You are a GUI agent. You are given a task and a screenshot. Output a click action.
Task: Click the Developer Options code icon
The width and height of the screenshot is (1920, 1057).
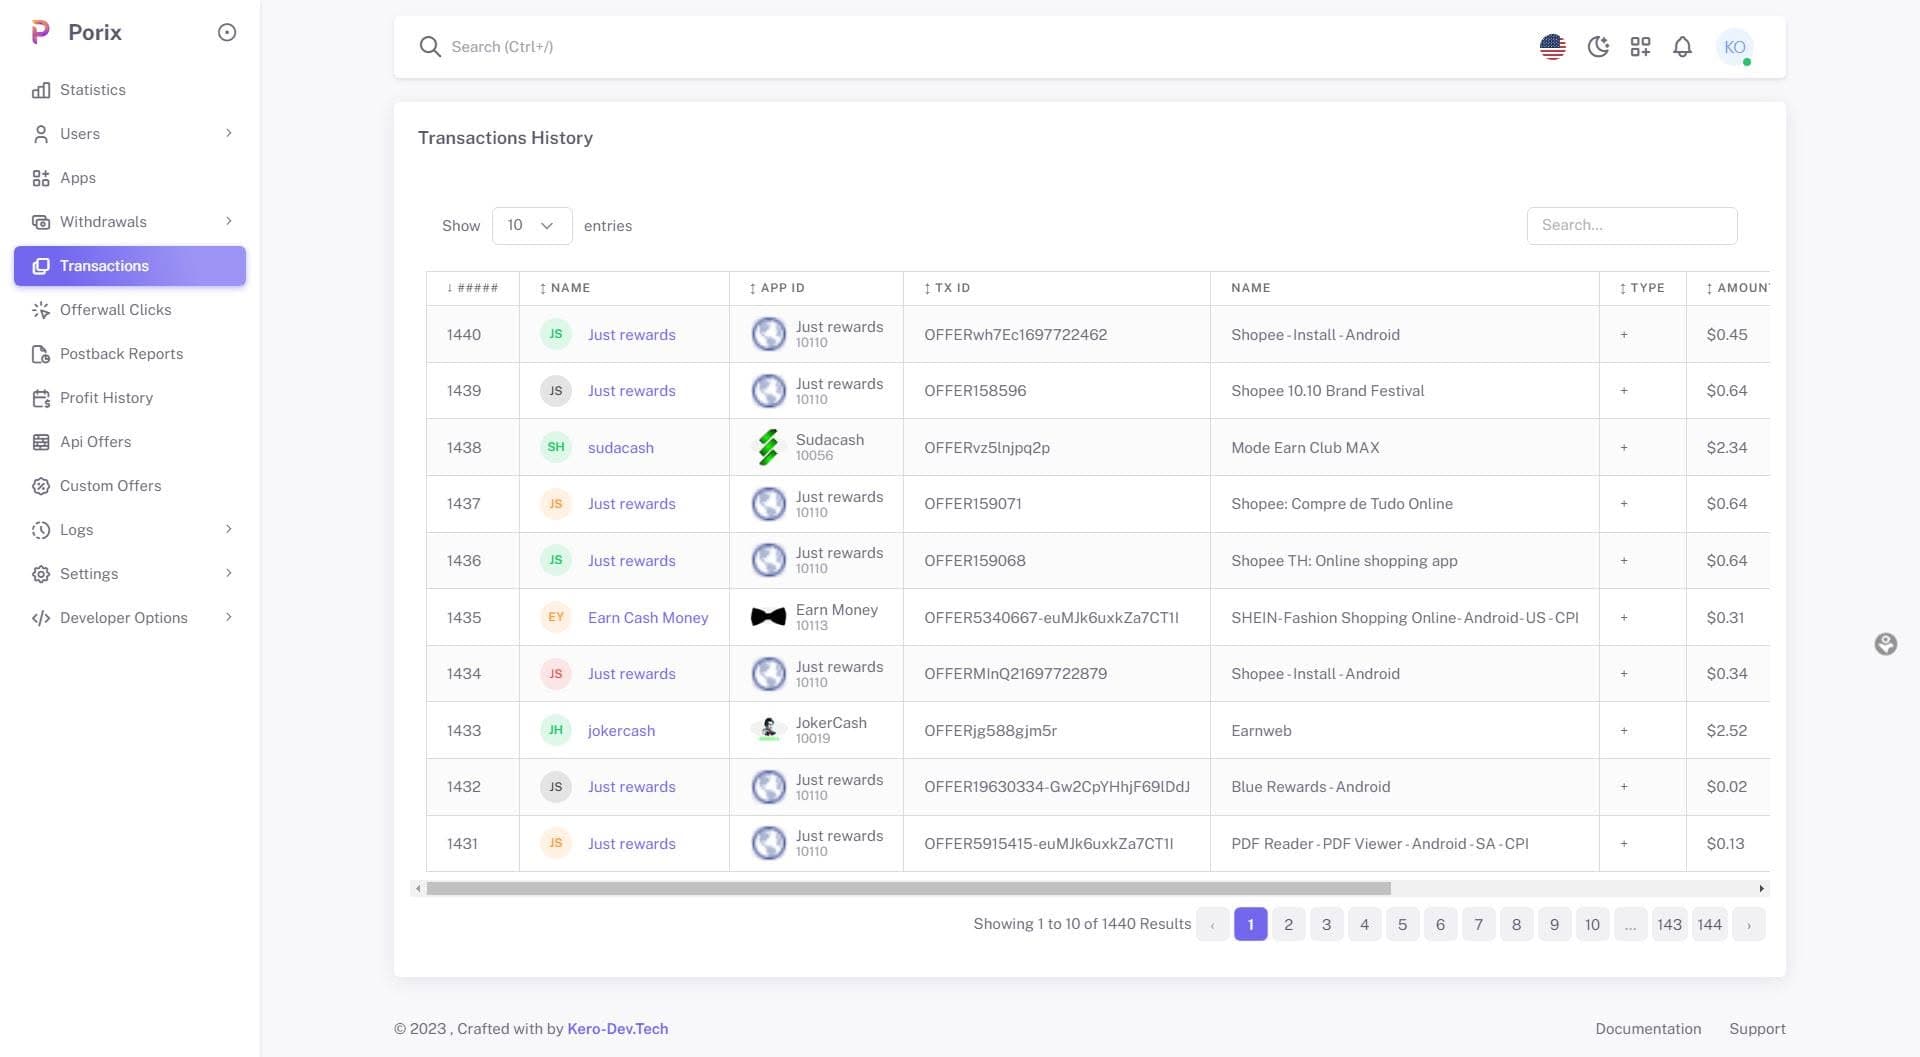(x=41, y=618)
